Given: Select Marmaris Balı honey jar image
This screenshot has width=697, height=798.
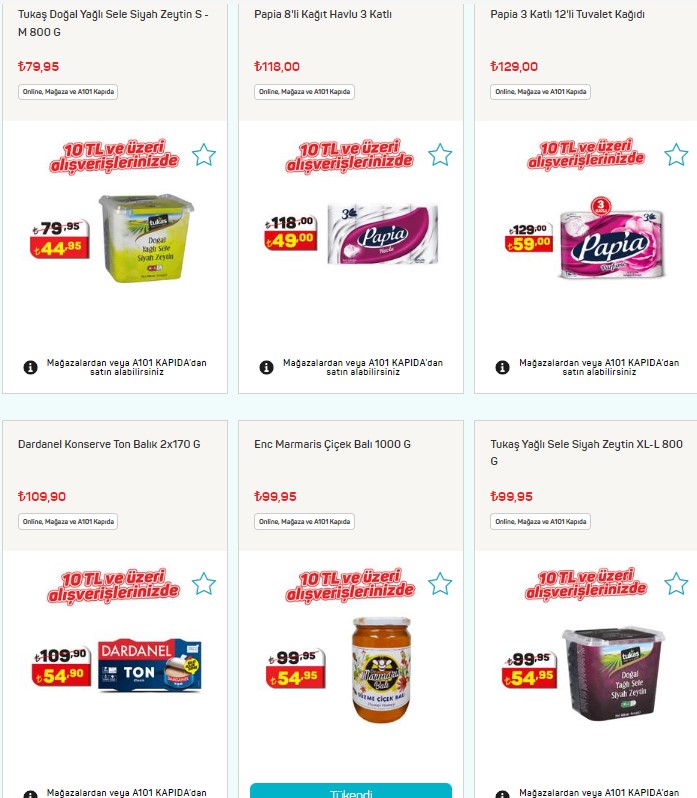Looking at the screenshot, I should click(x=381, y=670).
